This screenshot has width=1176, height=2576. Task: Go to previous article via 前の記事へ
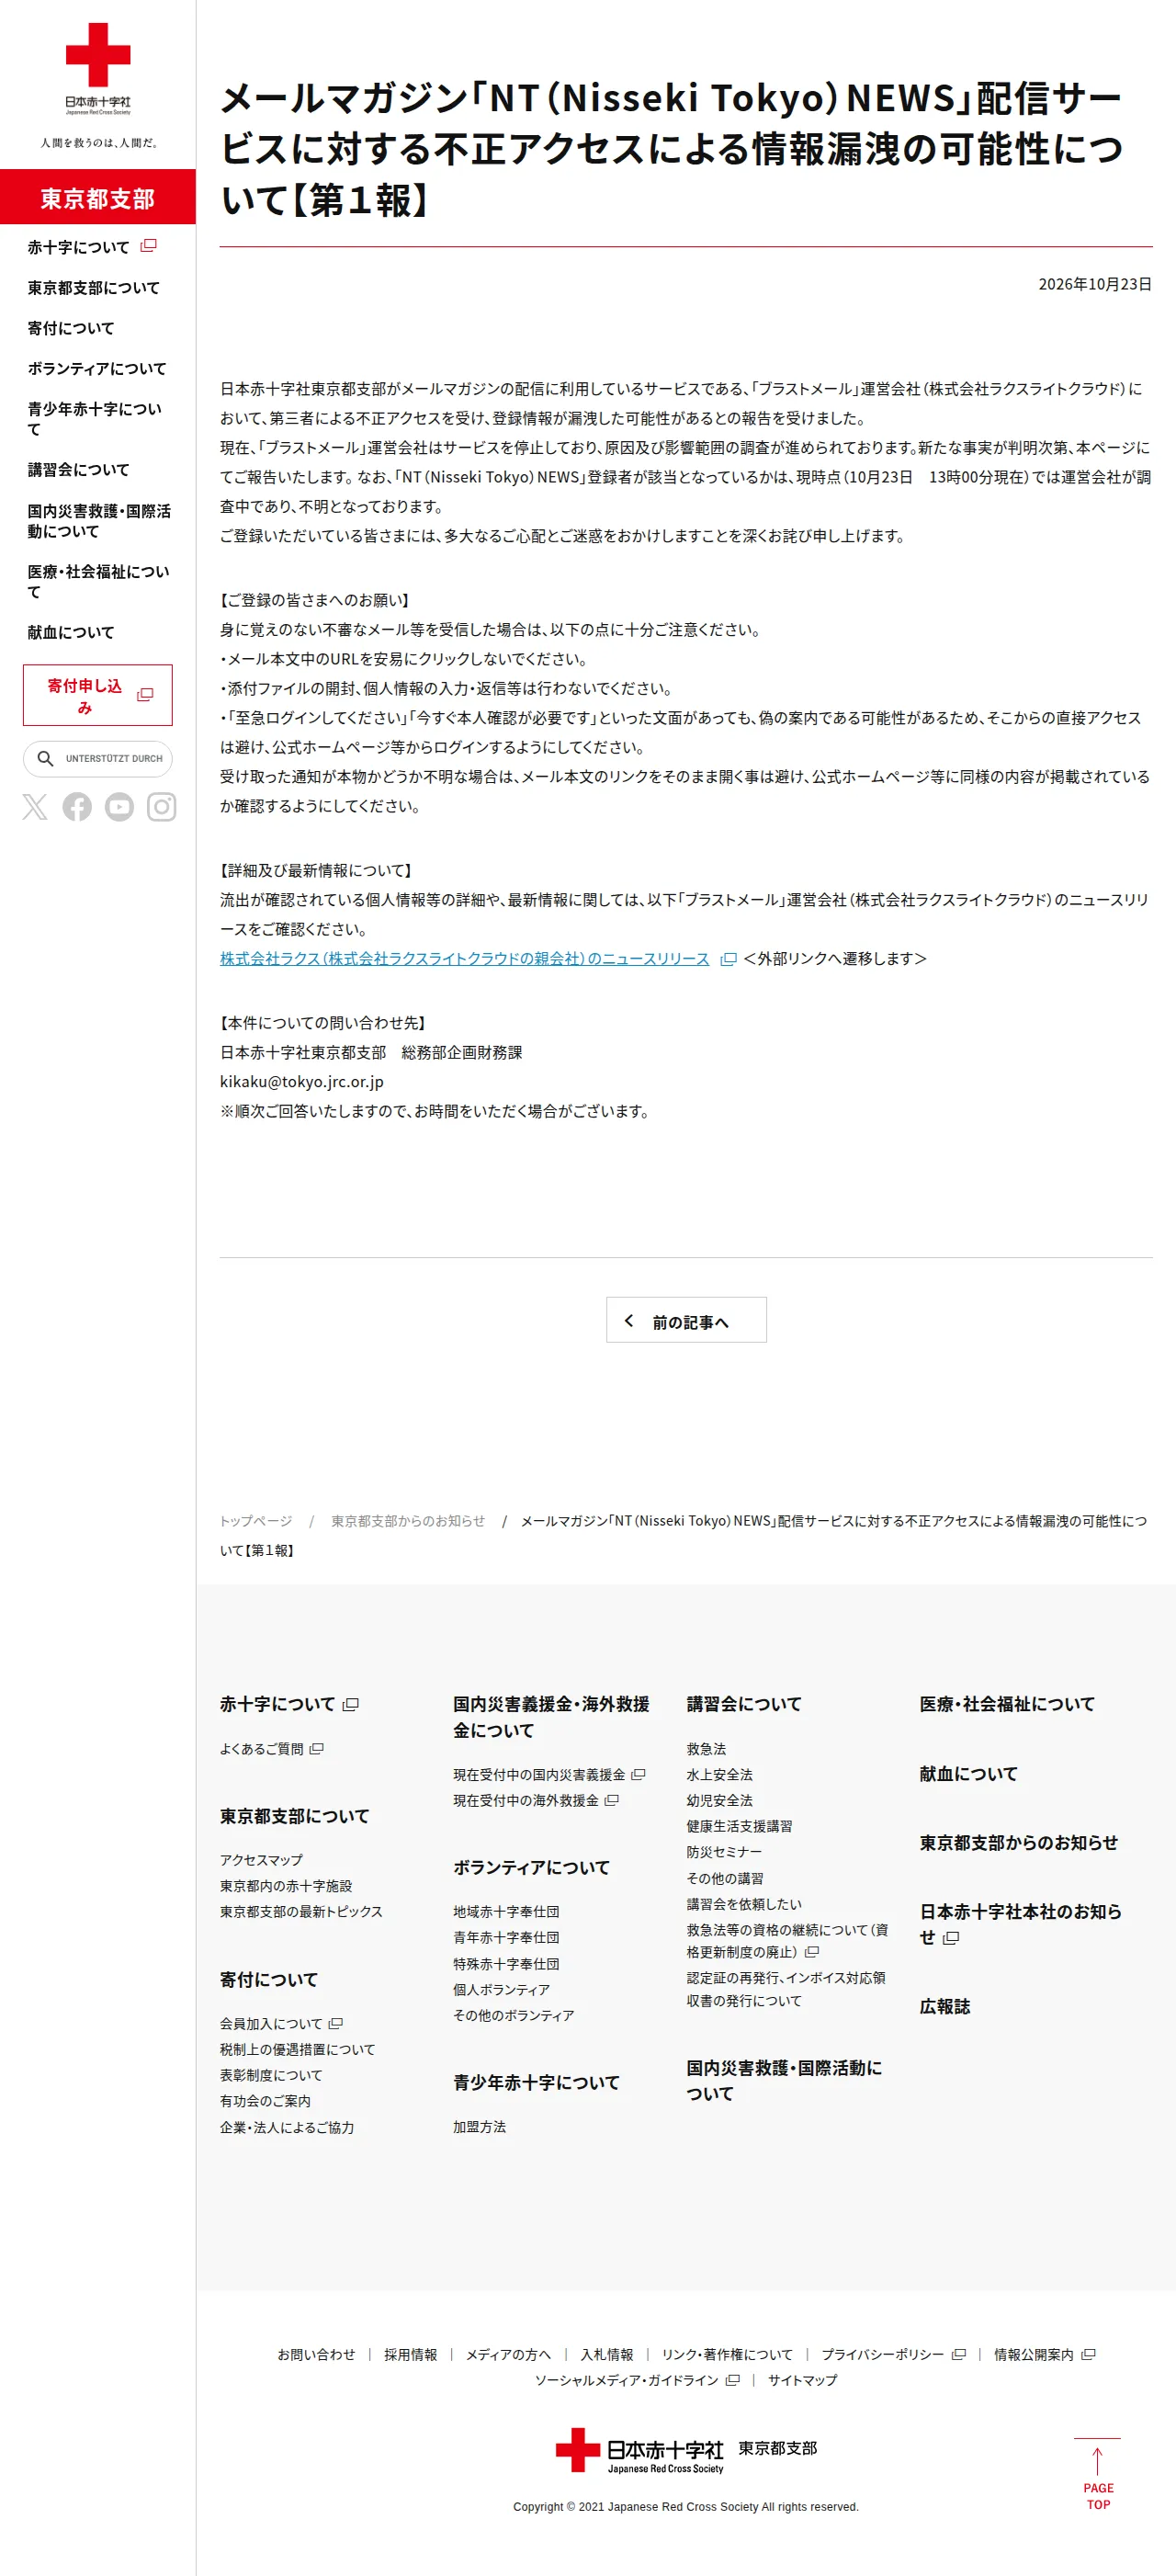[x=686, y=1320]
